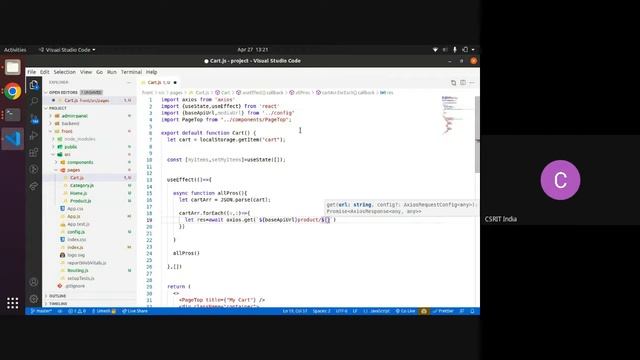Viewport: 640px width, 360px height.
Task: Click the Visual Studio Code dock icon
Action: click(13, 139)
